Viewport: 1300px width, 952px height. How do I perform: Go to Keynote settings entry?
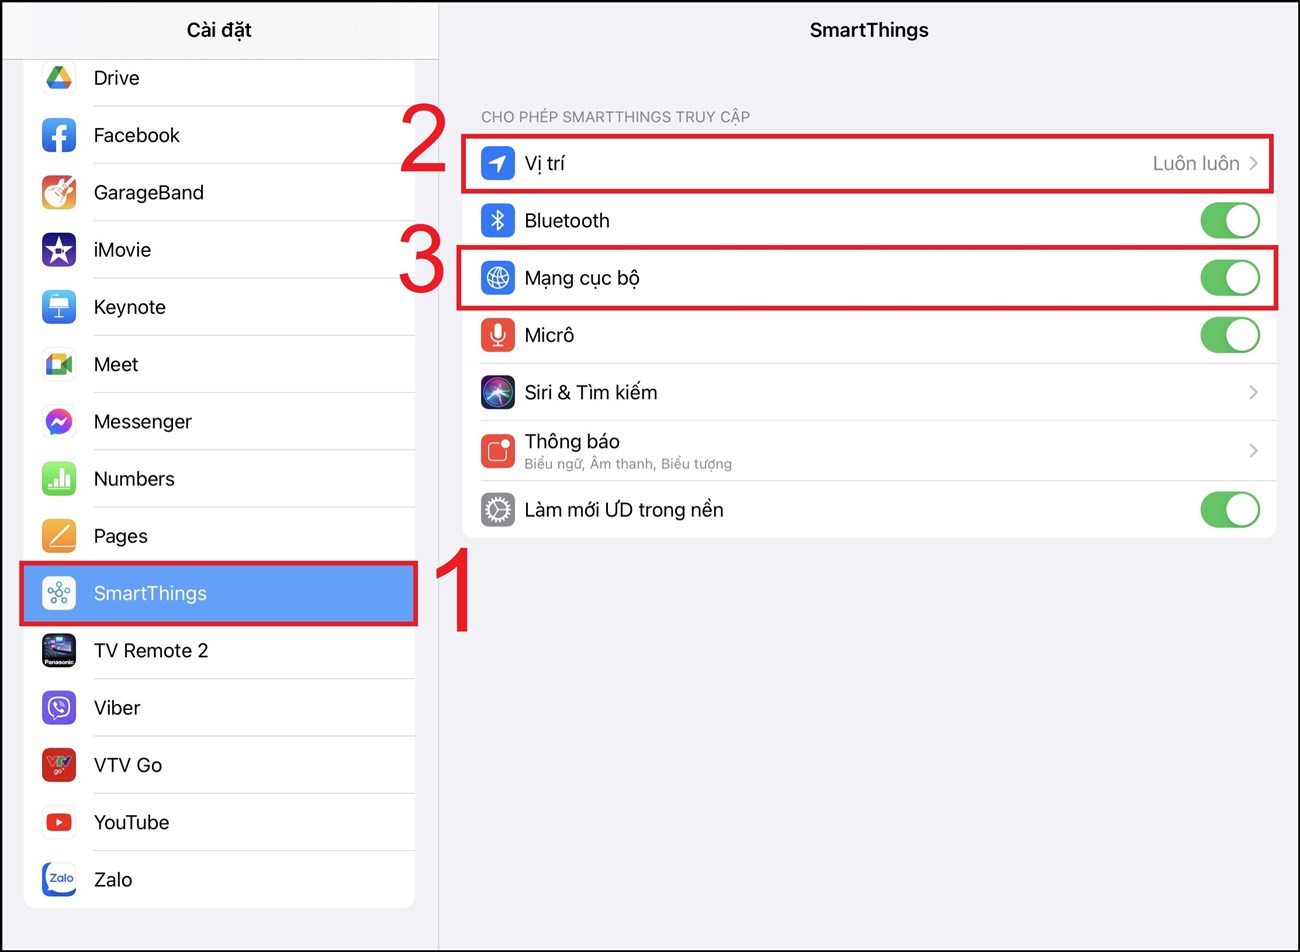(219, 307)
